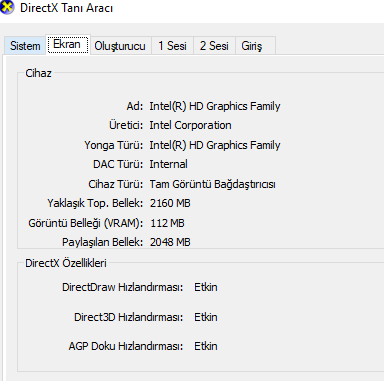Click the DirectX title bar icon
The height and width of the screenshot is (381, 384).
7,7
